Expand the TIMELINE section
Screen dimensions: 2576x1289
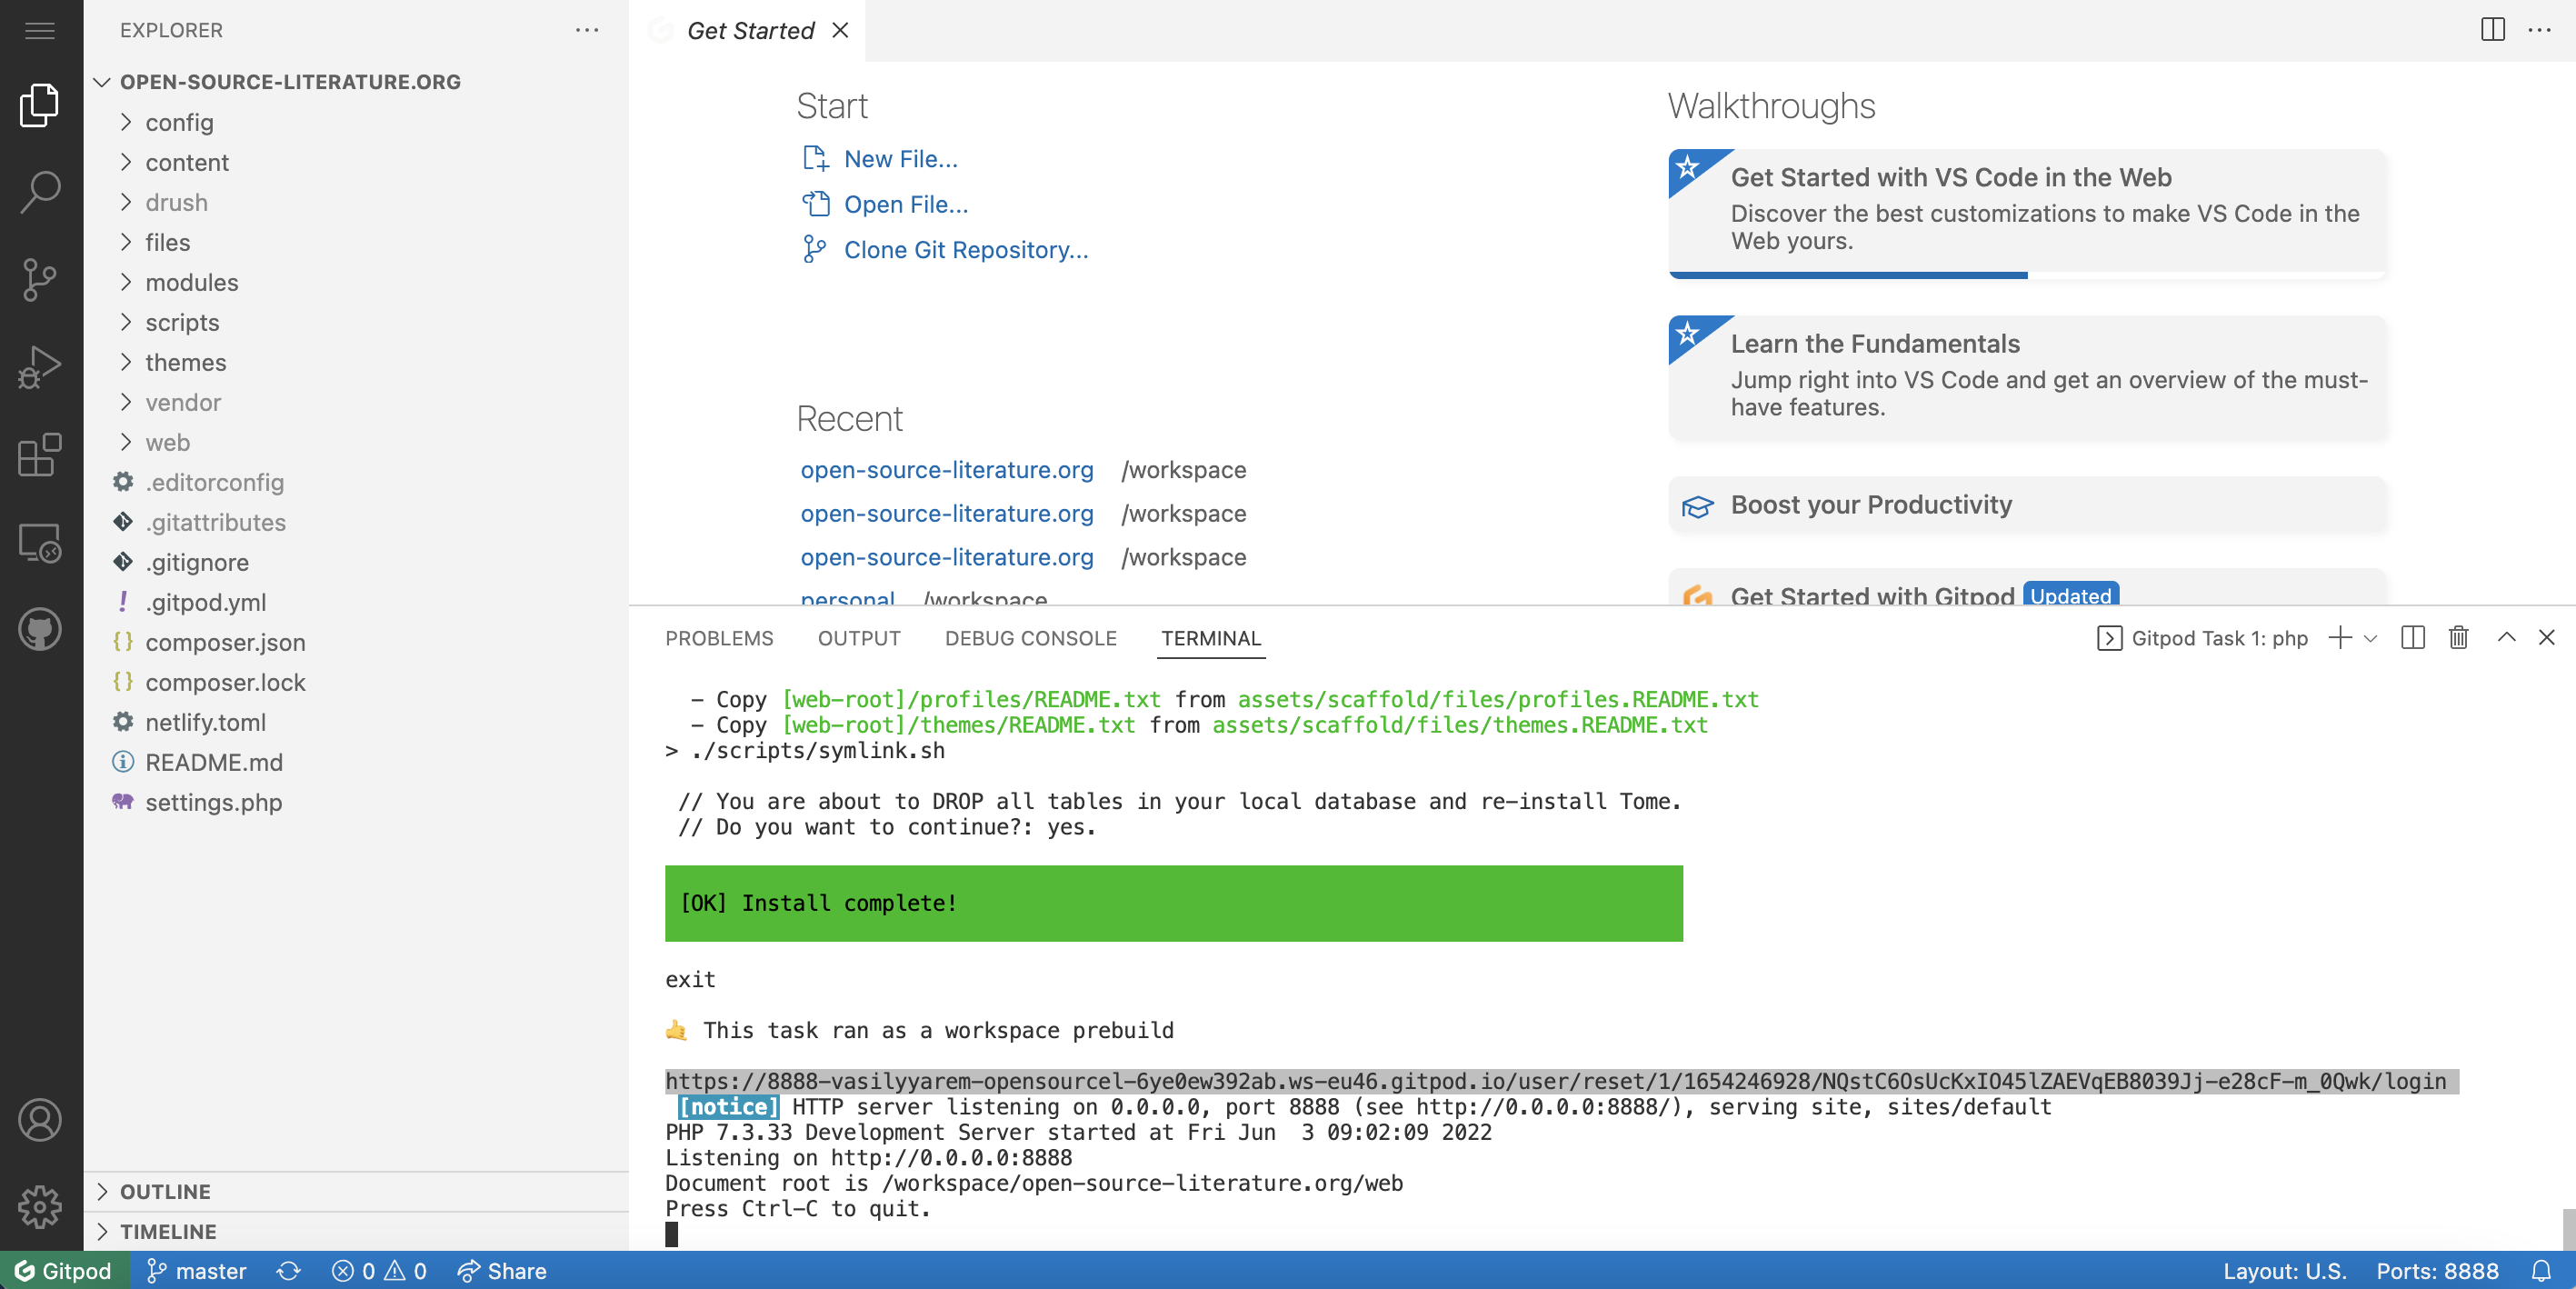click(x=356, y=1231)
